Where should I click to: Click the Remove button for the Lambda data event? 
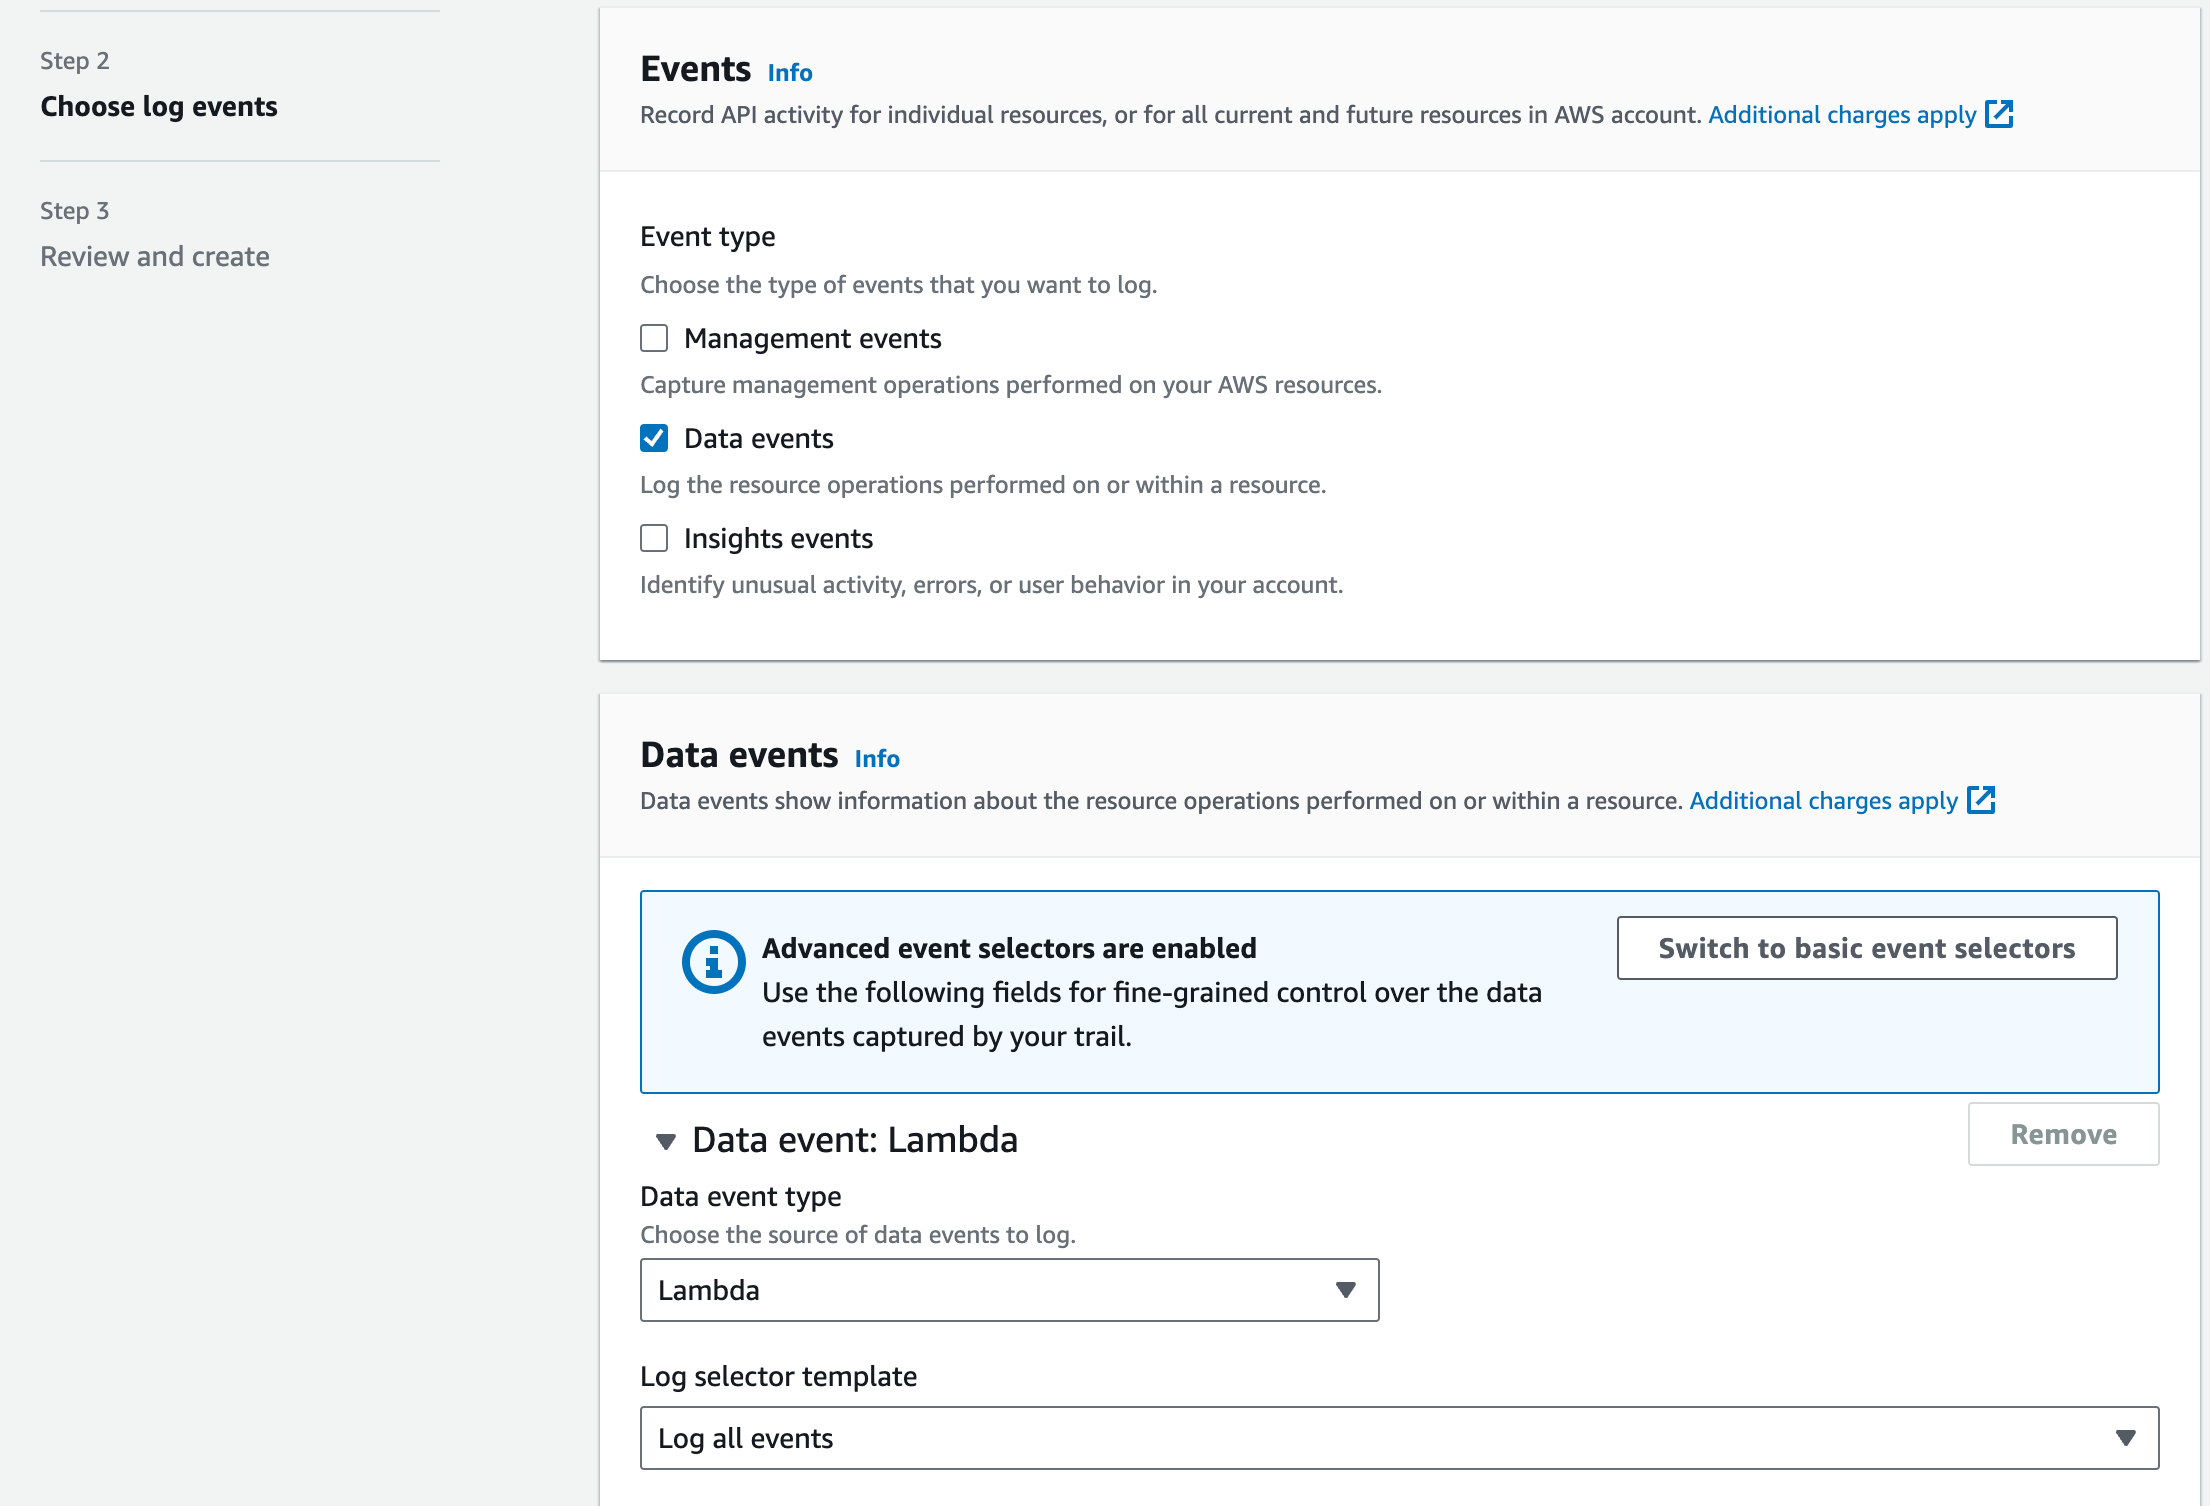[x=2063, y=1134]
